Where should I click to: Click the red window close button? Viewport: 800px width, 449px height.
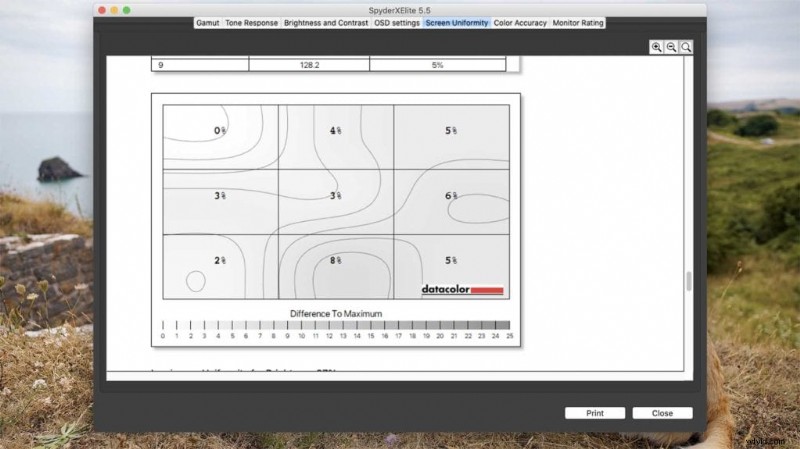pos(102,10)
